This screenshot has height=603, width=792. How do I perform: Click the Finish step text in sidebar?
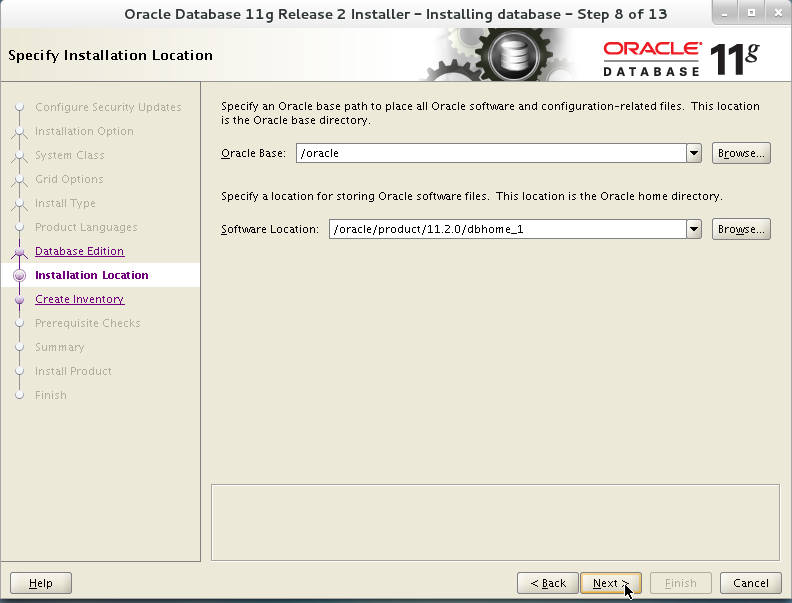click(x=51, y=395)
